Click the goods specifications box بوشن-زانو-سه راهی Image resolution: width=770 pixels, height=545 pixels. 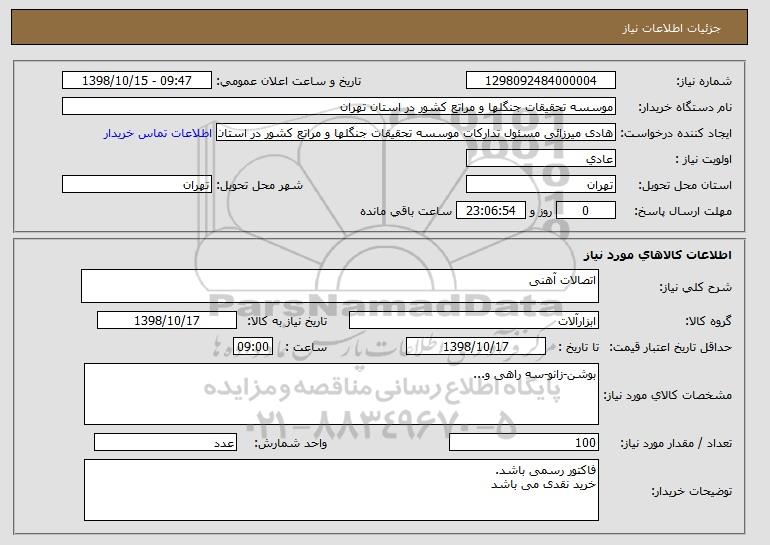click(x=341, y=394)
